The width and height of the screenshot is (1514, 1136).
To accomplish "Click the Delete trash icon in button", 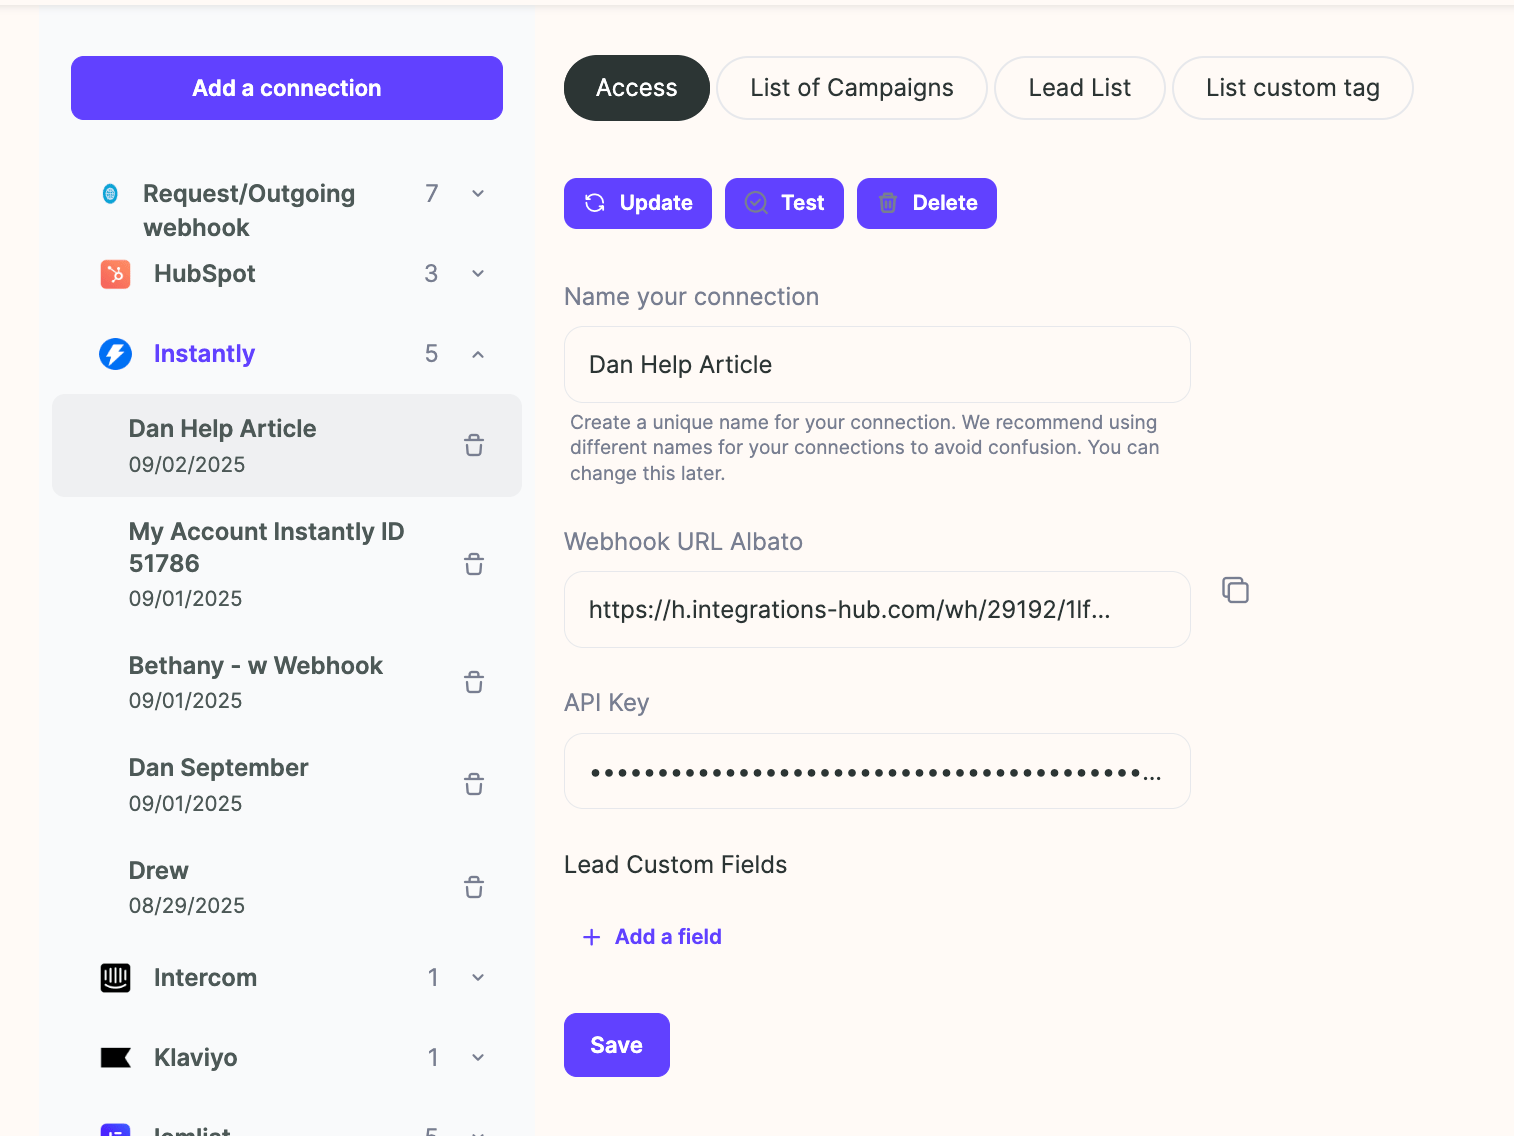I will [888, 203].
